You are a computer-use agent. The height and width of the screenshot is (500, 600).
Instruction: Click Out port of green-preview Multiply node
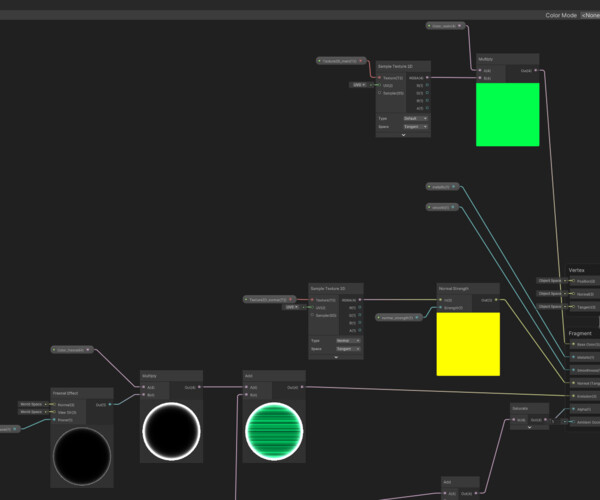click(x=535, y=70)
